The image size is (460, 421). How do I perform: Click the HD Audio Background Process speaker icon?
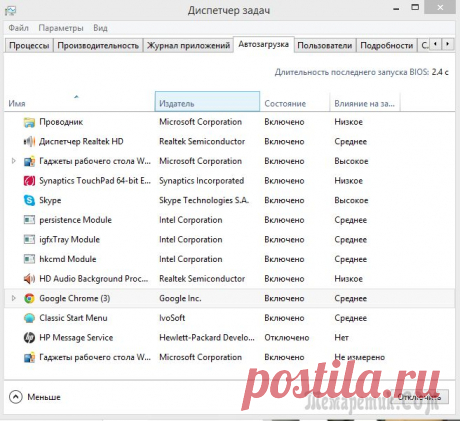[29, 279]
